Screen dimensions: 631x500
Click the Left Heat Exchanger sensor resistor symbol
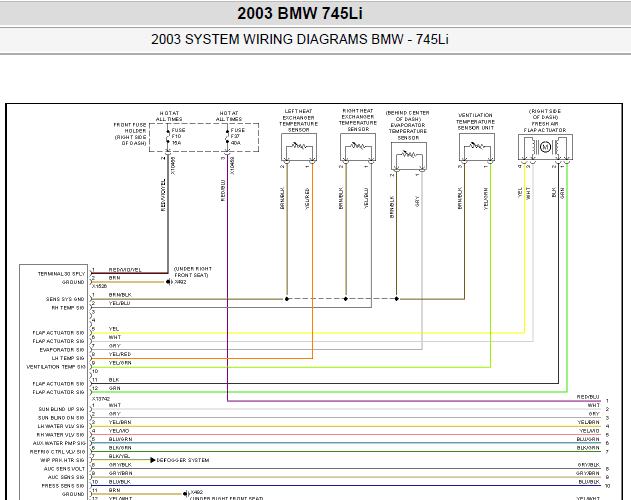click(x=299, y=147)
